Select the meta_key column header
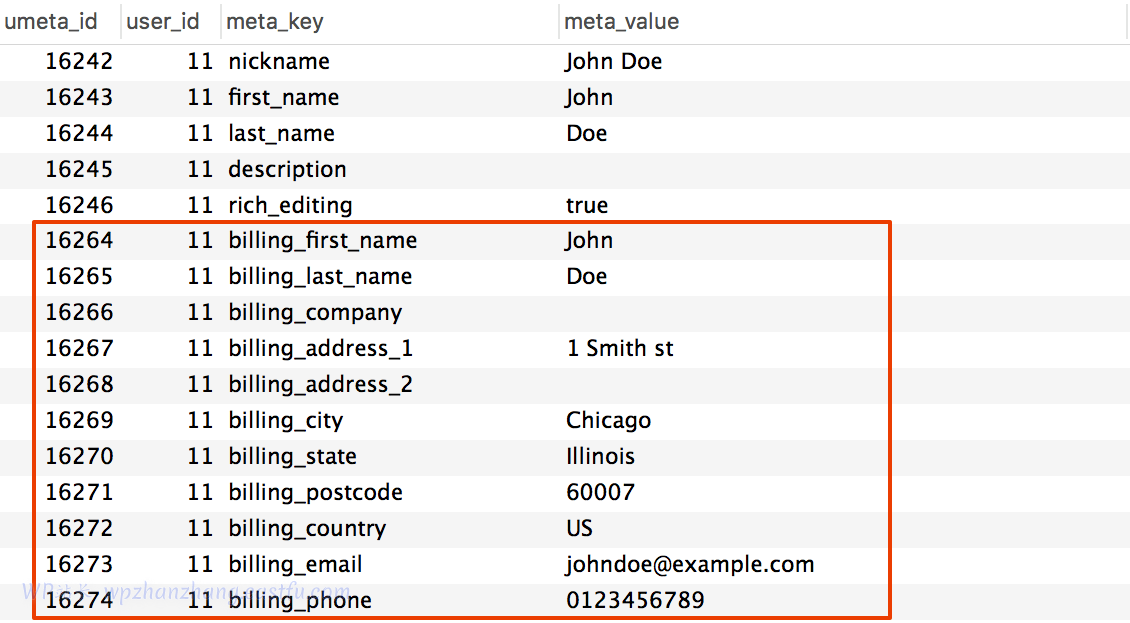The height and width of the screenshot is (623, 1130). pos(275,21)
